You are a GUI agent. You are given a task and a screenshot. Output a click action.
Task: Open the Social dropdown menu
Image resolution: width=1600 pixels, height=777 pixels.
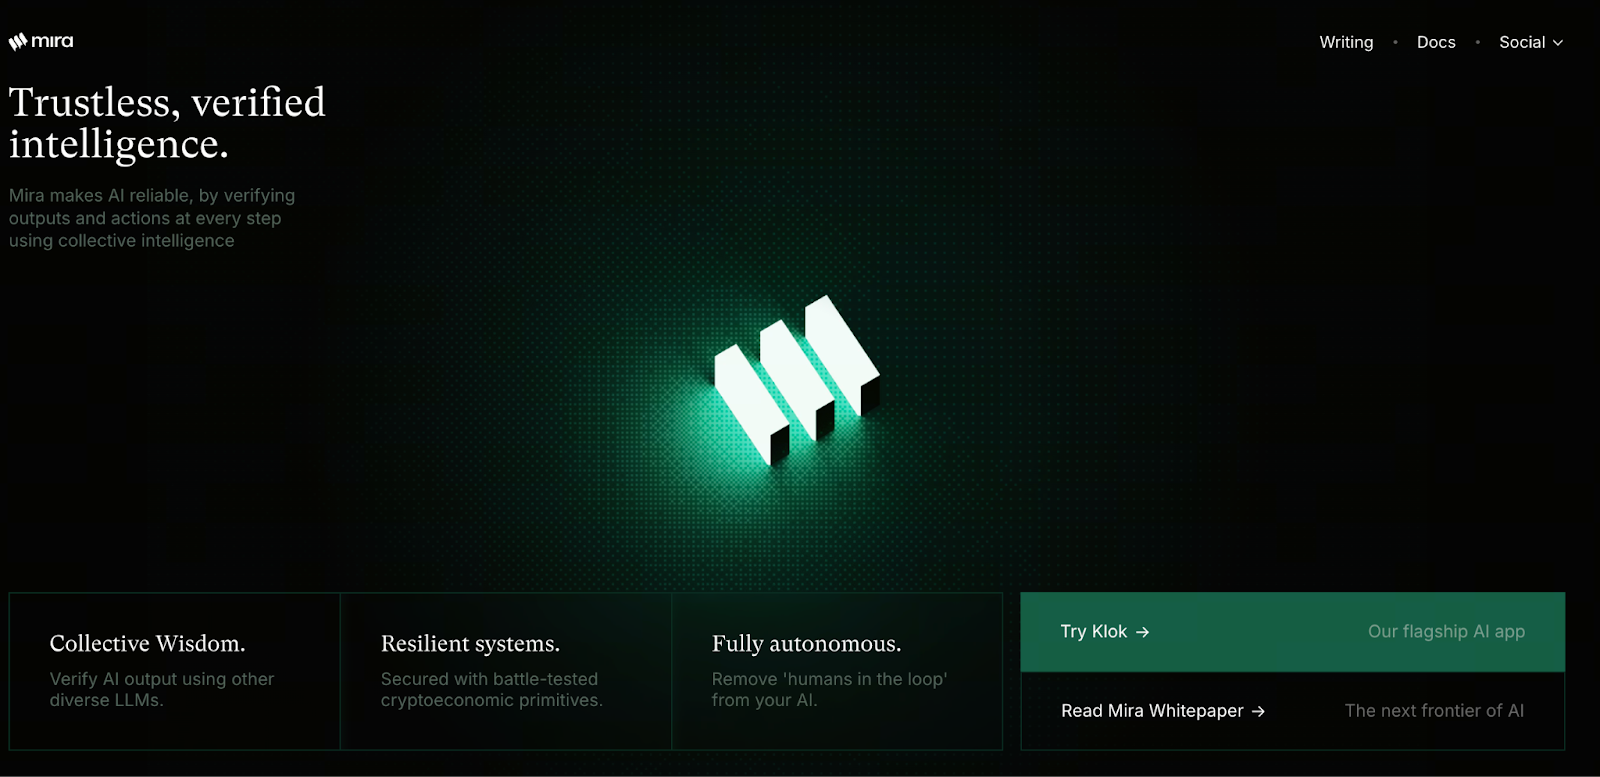click(1531, 42)
